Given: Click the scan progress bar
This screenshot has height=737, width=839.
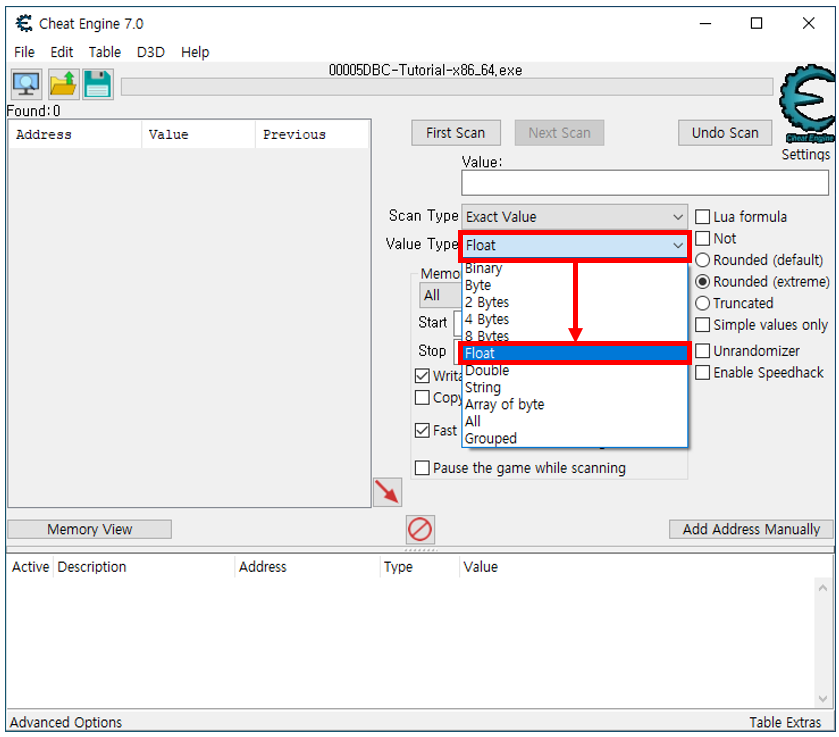Looking at the screenshot, I should pos(447,87).
